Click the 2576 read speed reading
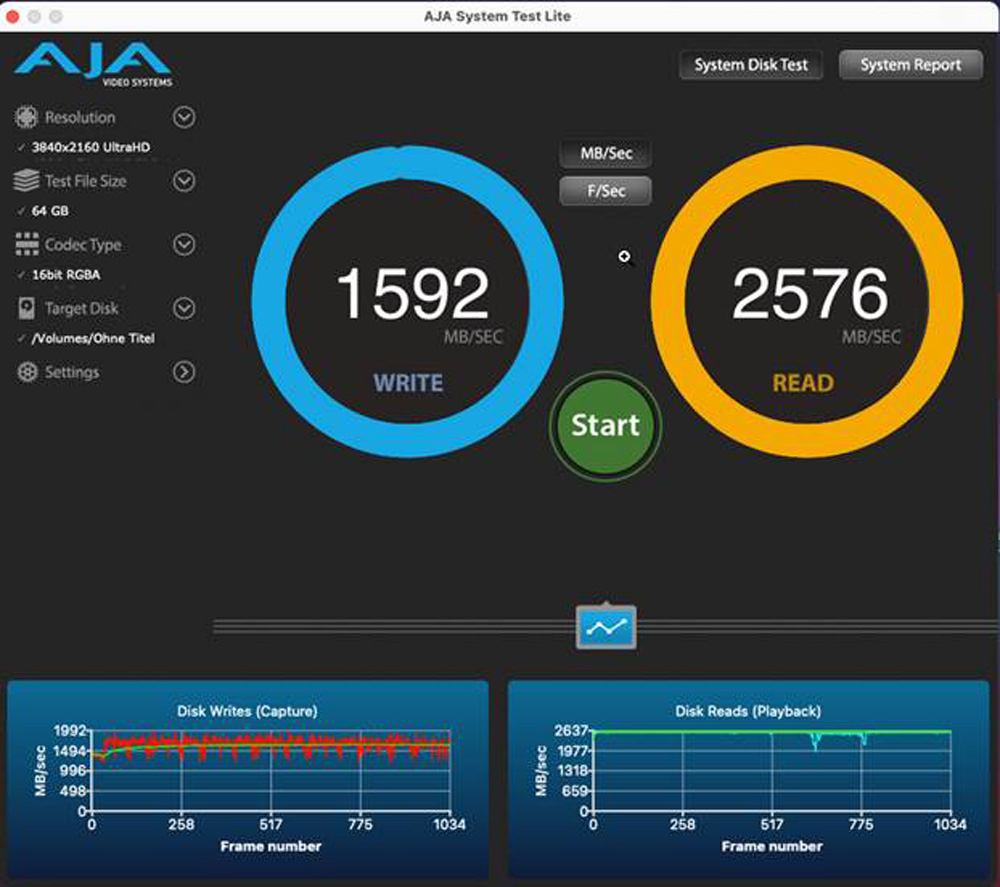Screen dimensions: 1000x887 [x=810, y=293]
